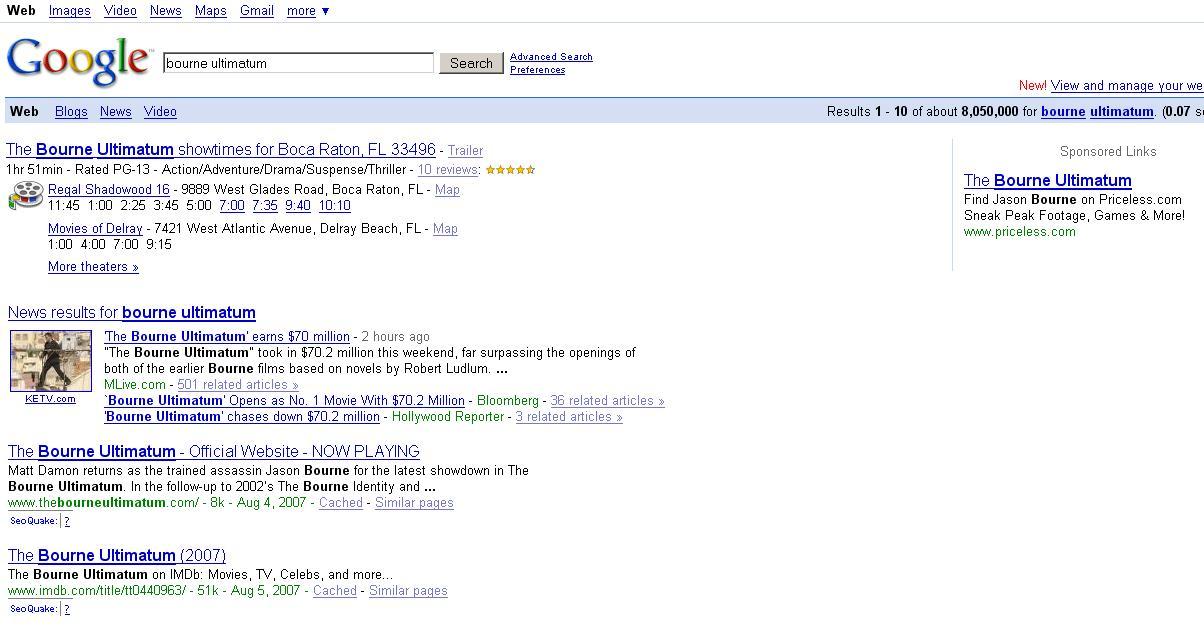
Task: Open Map link for Regal Shadowood 16
Action: (x=447, y=190)
